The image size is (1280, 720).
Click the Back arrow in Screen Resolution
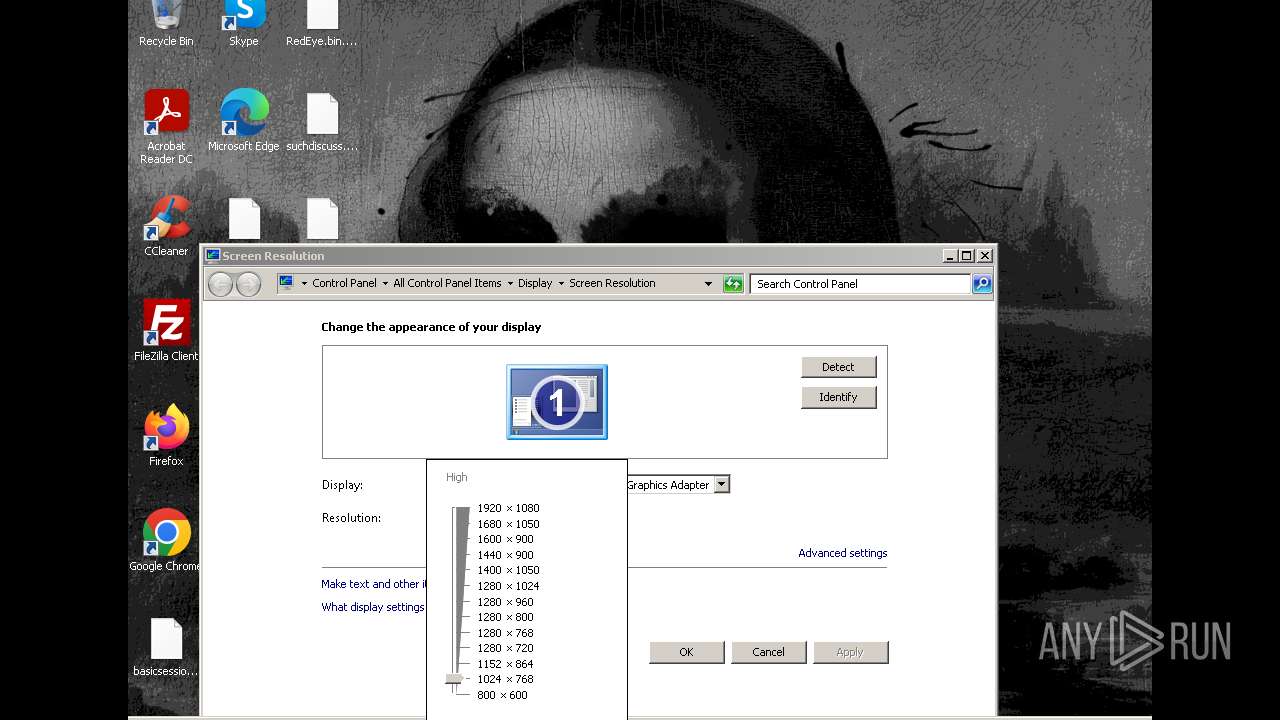pos(221,284)
